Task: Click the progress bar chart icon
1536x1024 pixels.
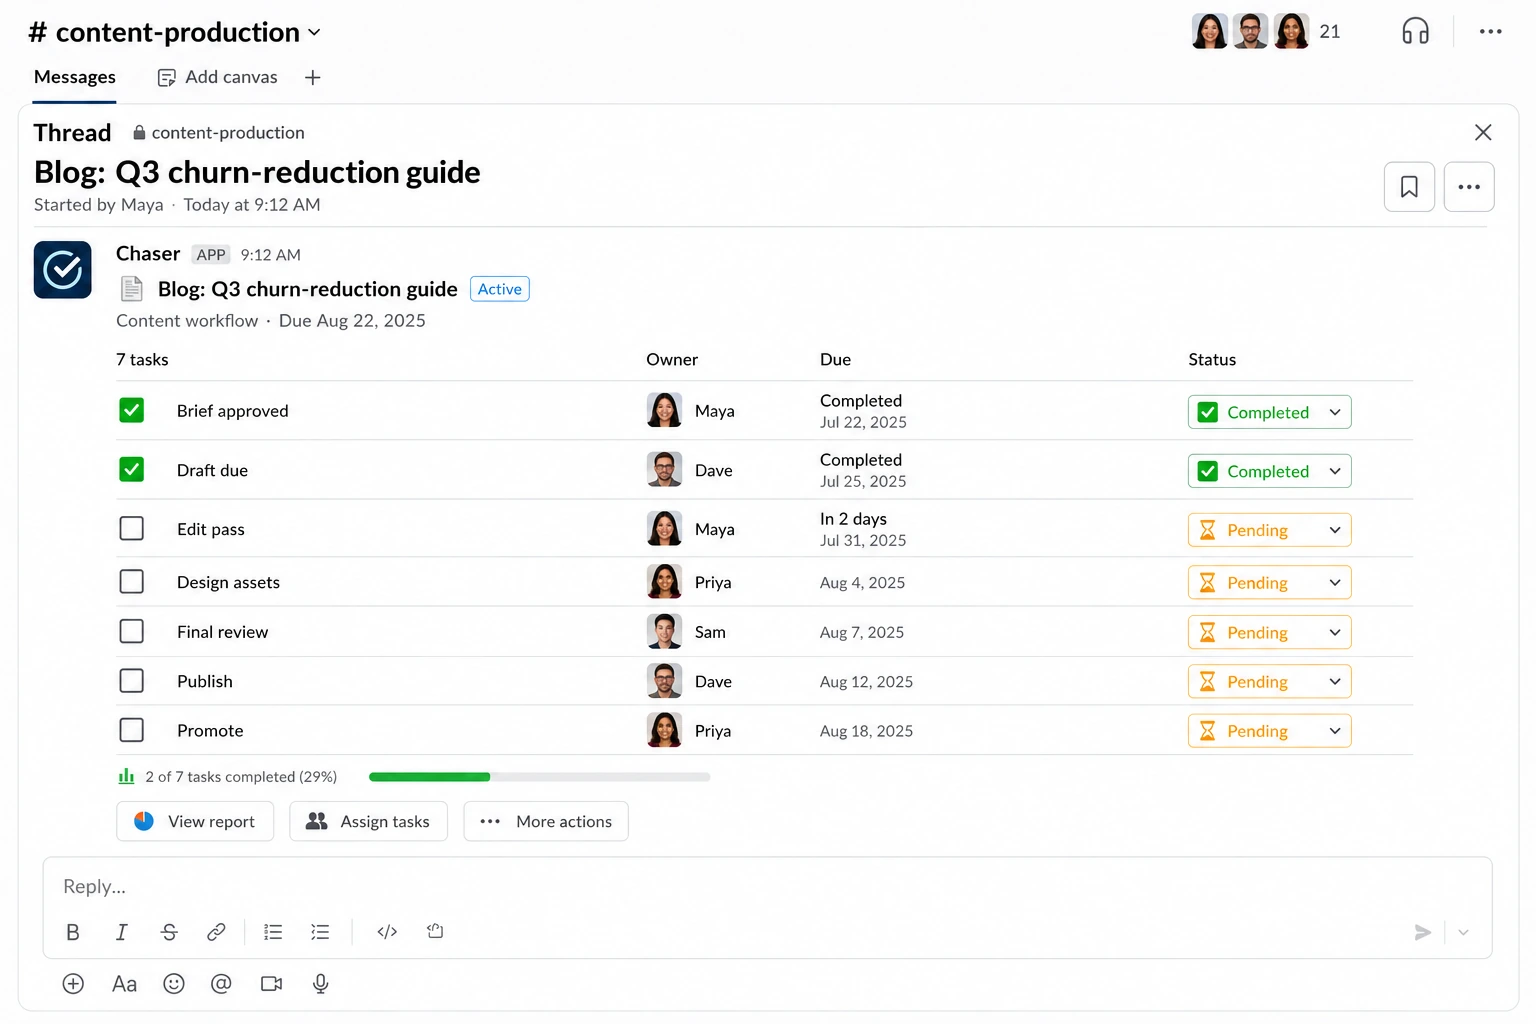Action: coord(126,776)
